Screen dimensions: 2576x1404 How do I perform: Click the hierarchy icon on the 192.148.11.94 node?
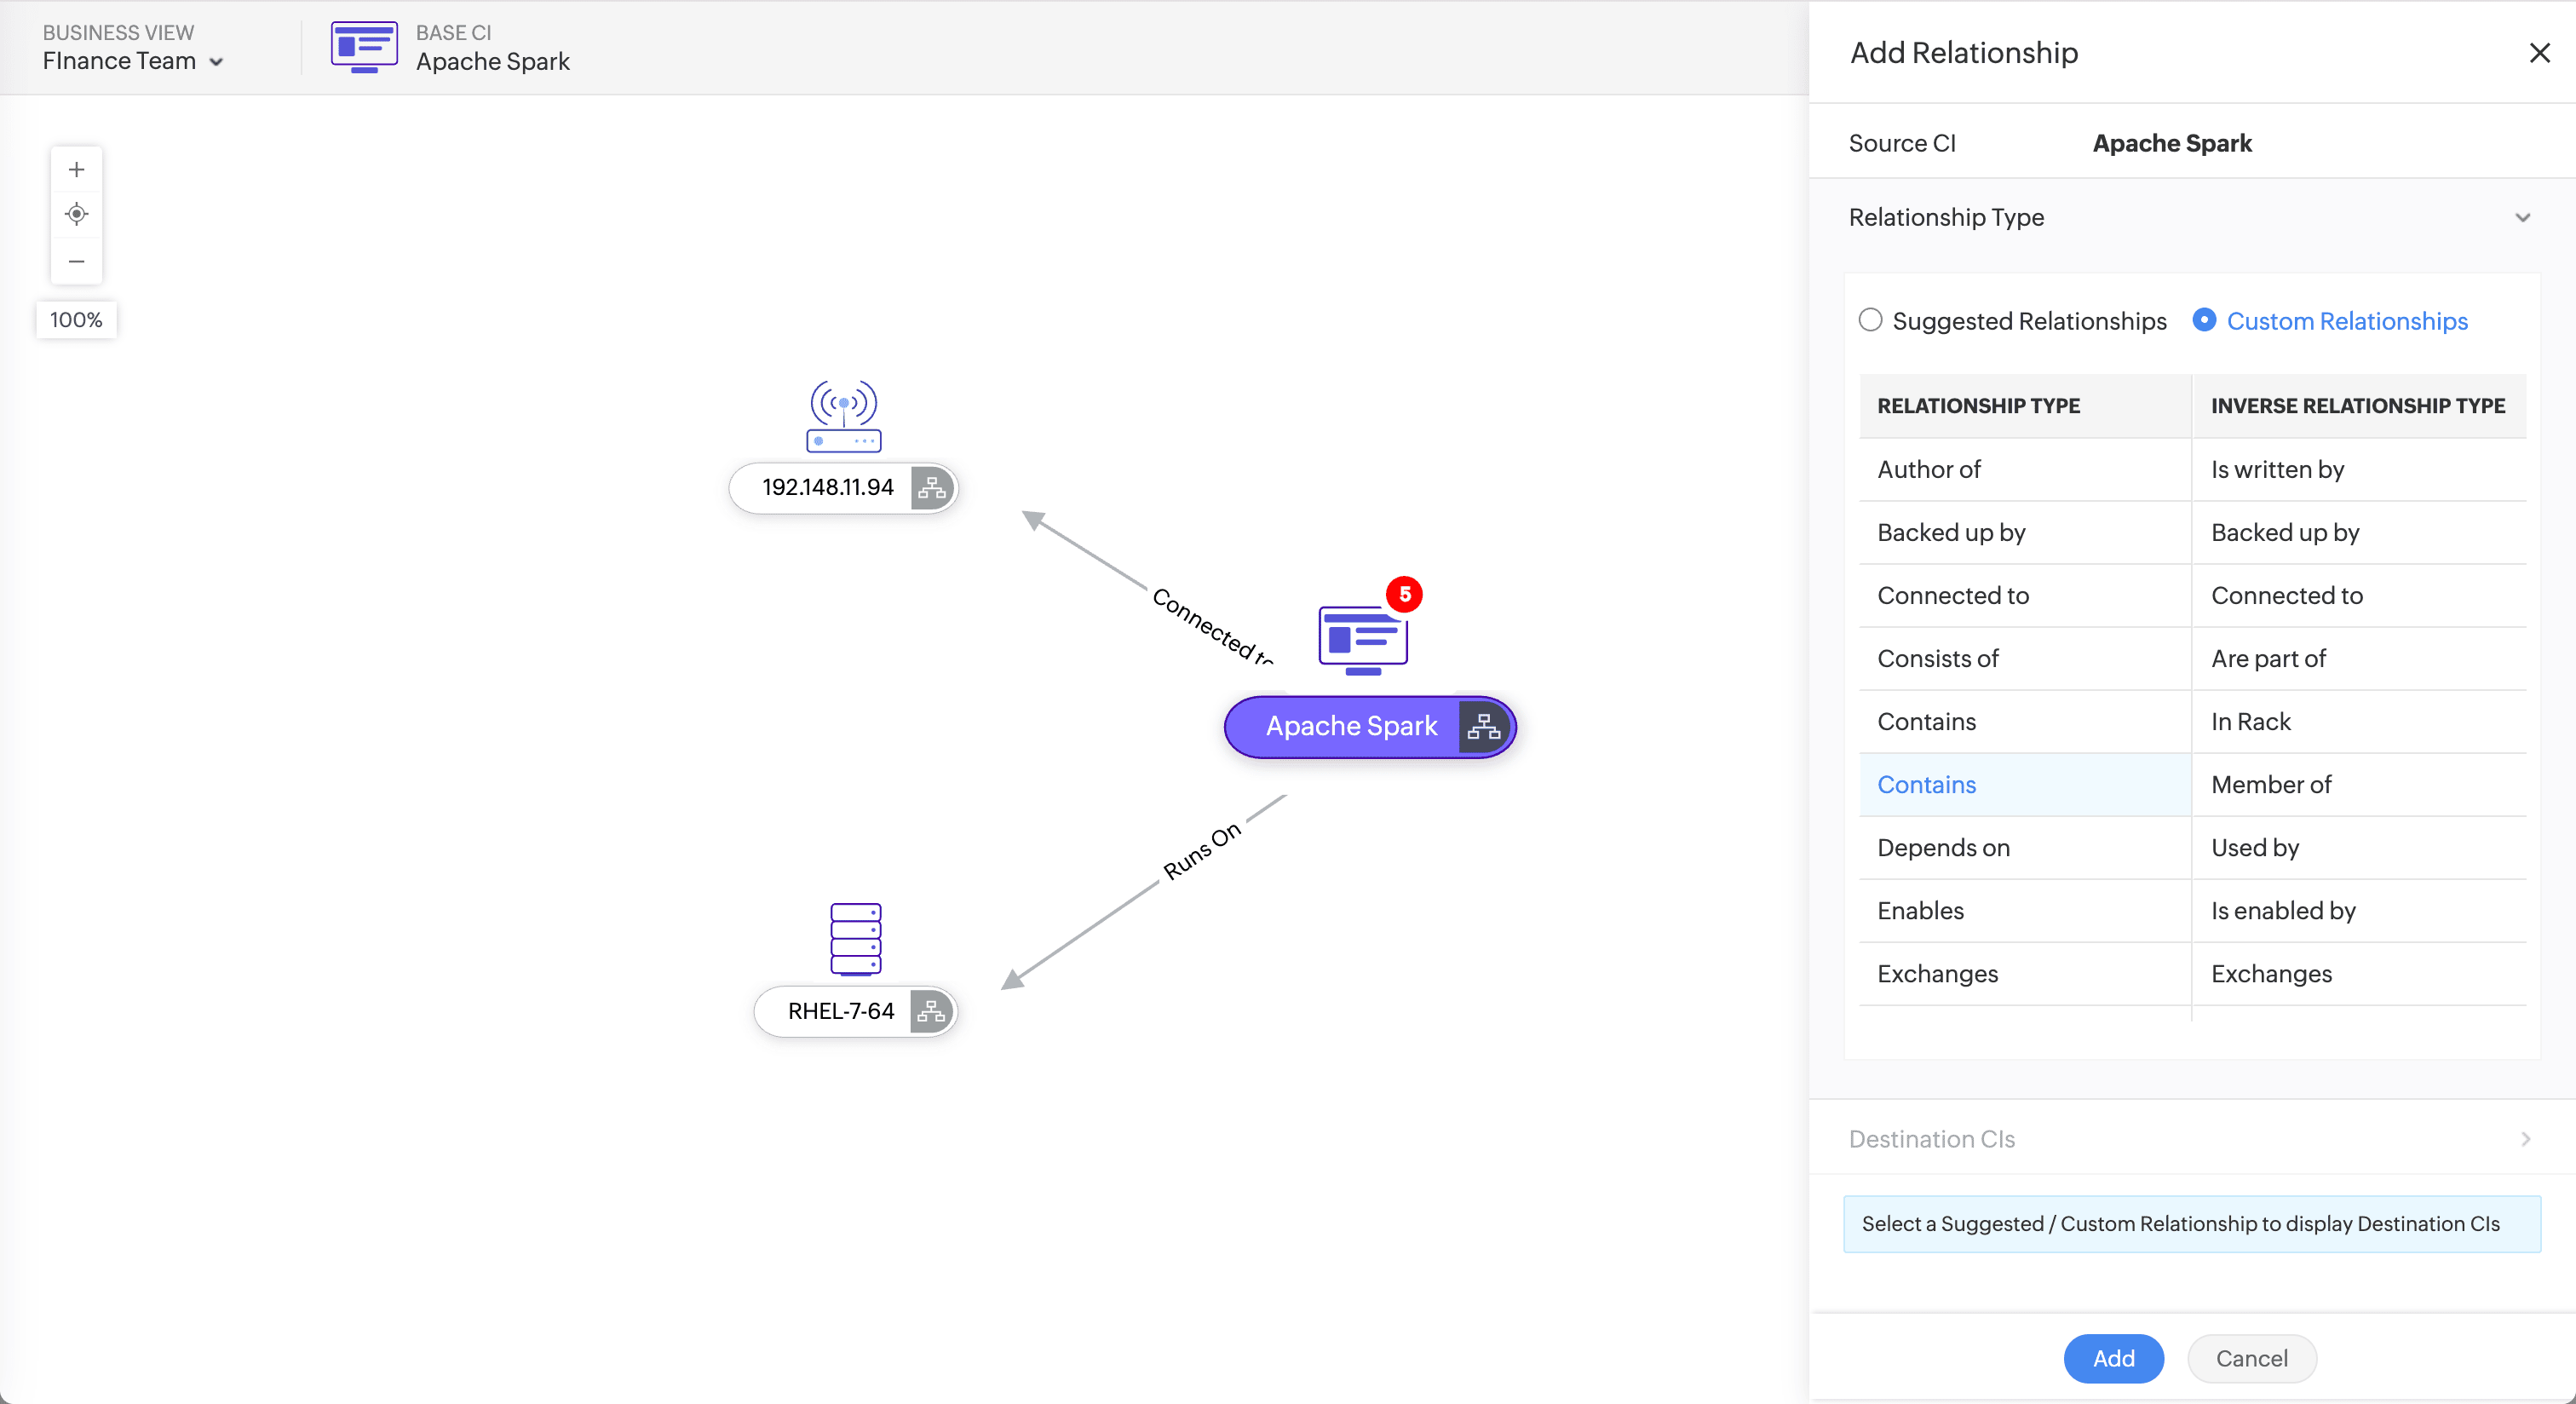pyautogui.click(x=931, y=488)
